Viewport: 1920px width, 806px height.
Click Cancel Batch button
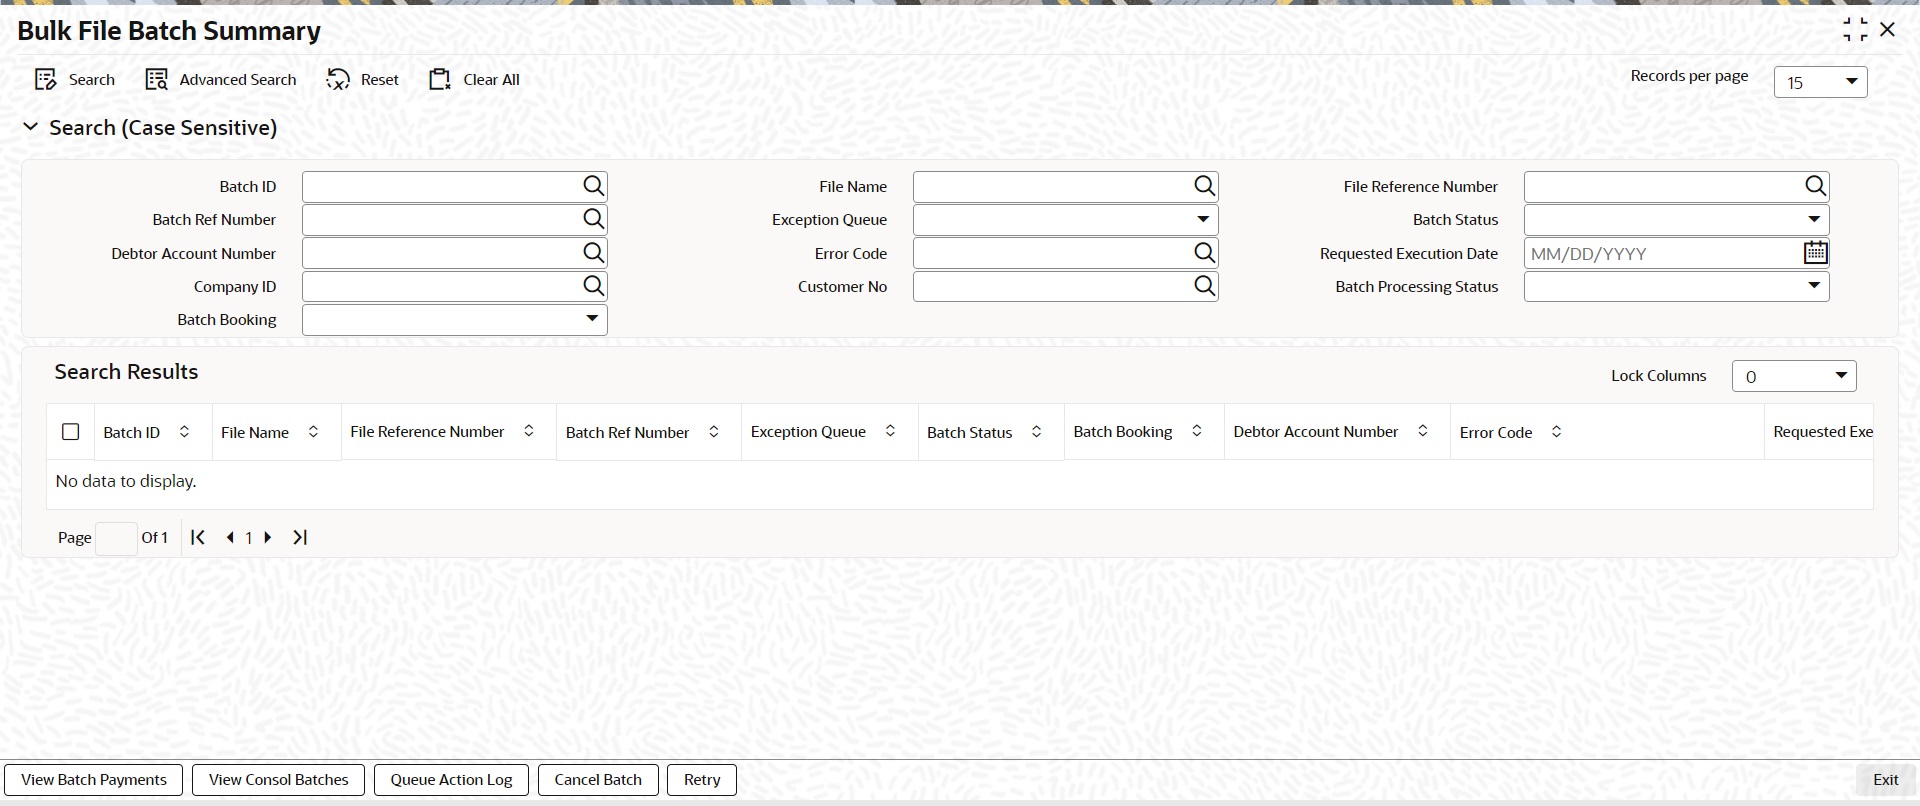598,780
